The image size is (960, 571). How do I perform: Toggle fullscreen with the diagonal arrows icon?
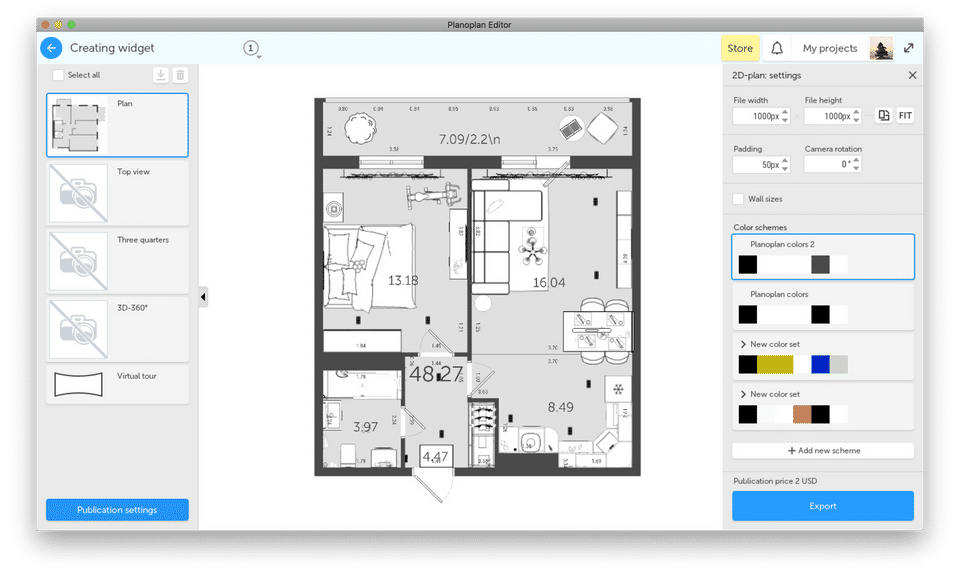pyautogui.click(x=909, y=48)
